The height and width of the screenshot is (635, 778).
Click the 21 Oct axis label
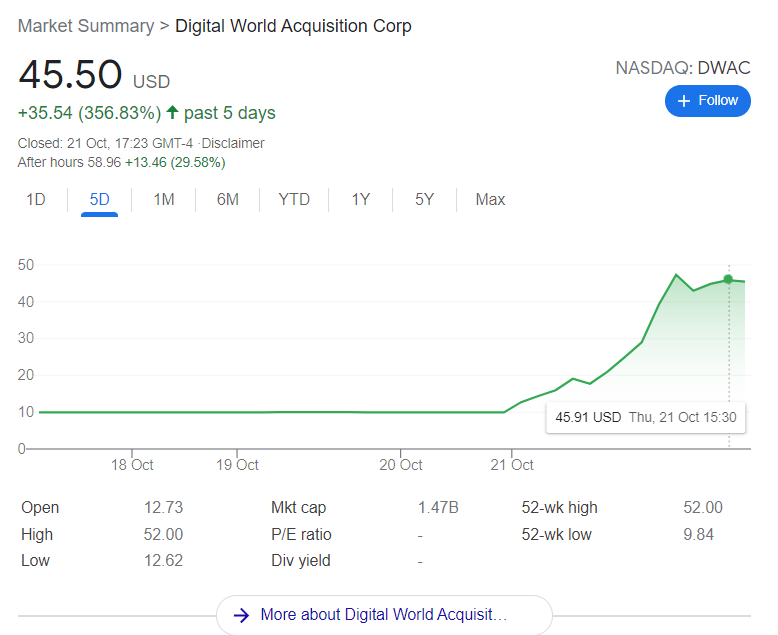coord(512,465)
